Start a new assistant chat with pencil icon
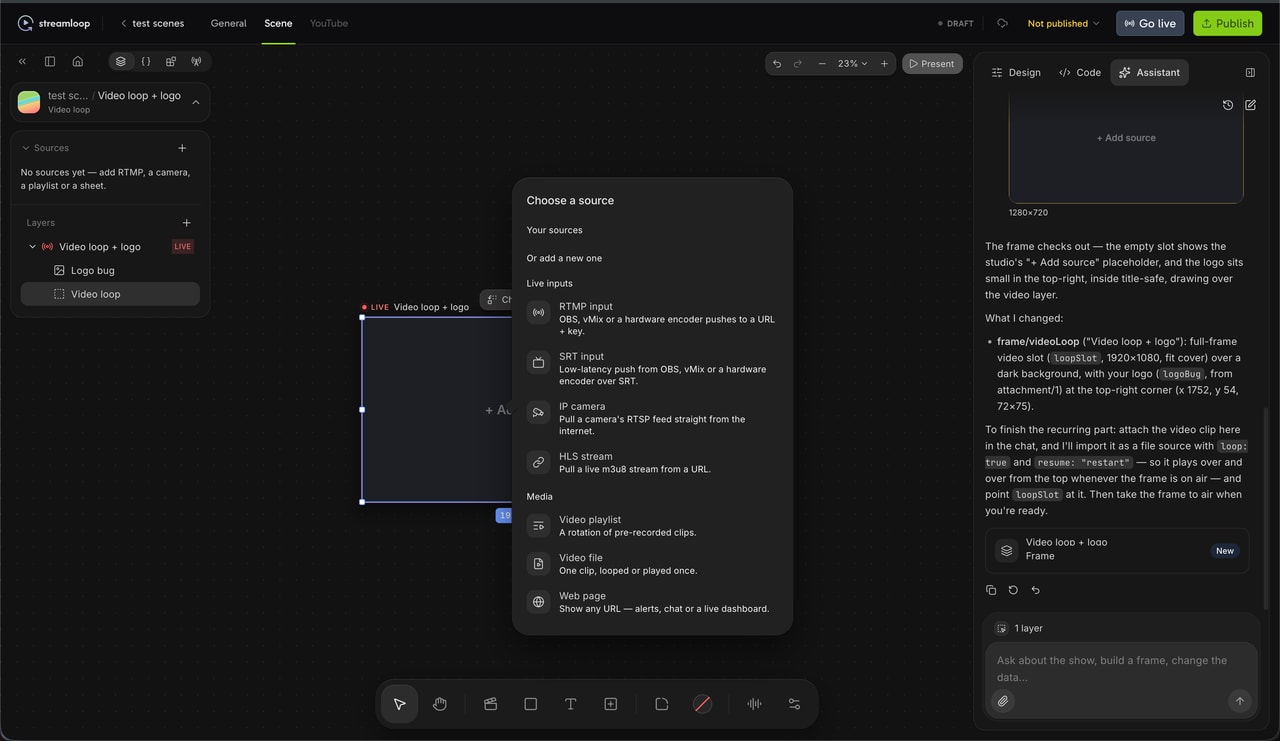The height and width of the screenshot is (741, 1280). tap(1250, 105)
